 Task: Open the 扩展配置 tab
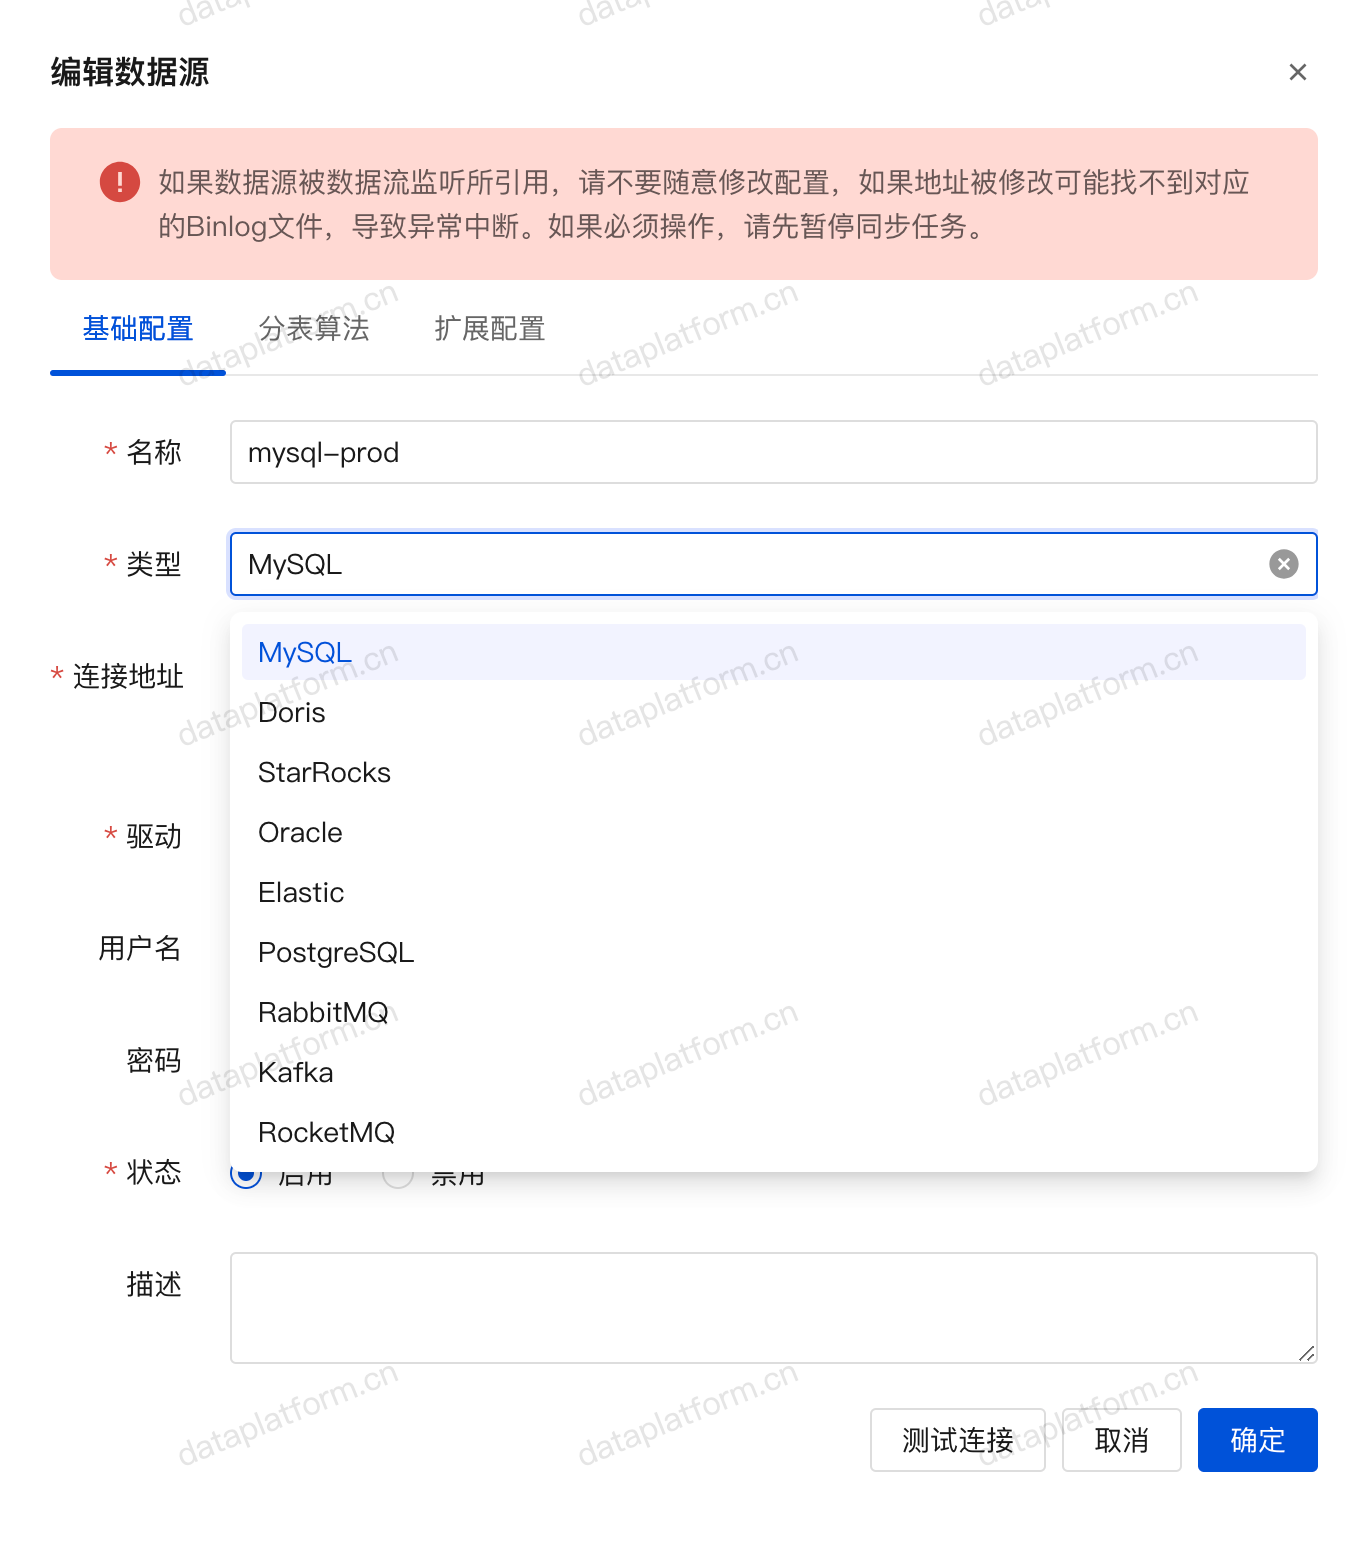pos(489,329)
